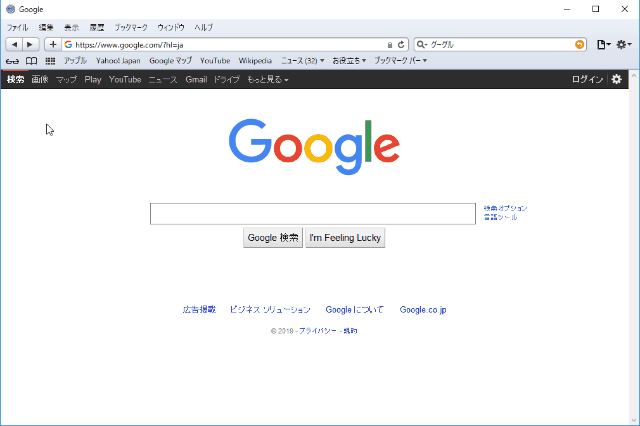Click the Google search text box

pyautogui.click(x=313, y=214)
